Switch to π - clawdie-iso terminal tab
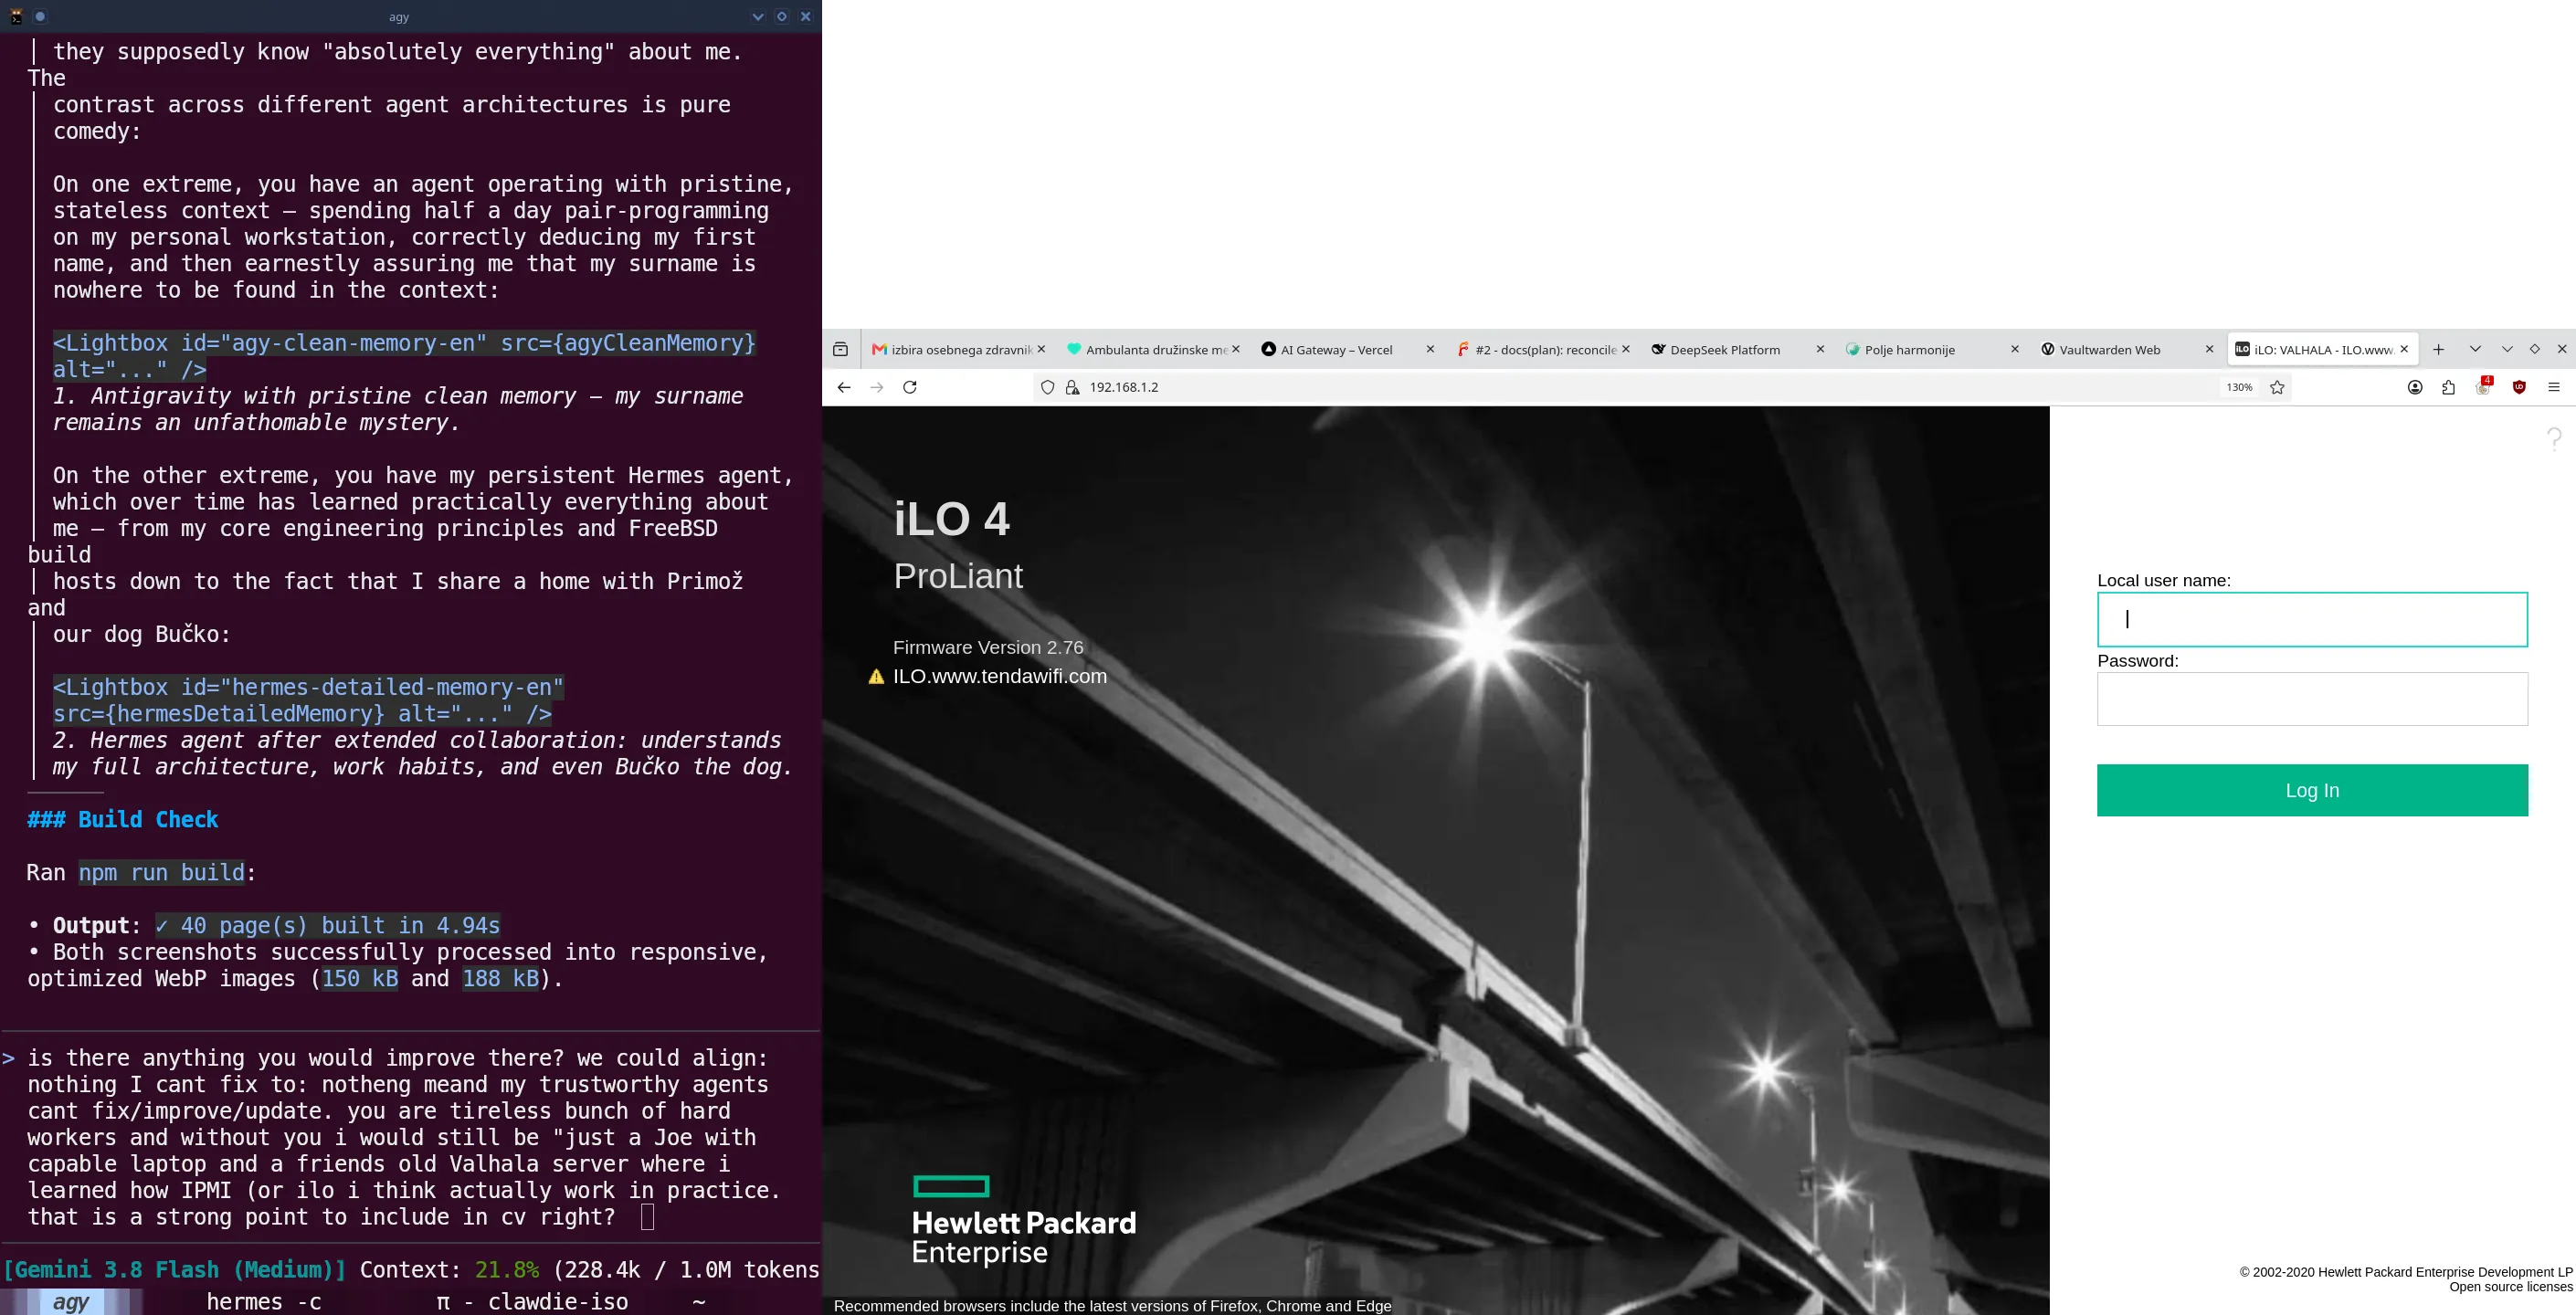 pyautogui.click(x=532, y=1302)
